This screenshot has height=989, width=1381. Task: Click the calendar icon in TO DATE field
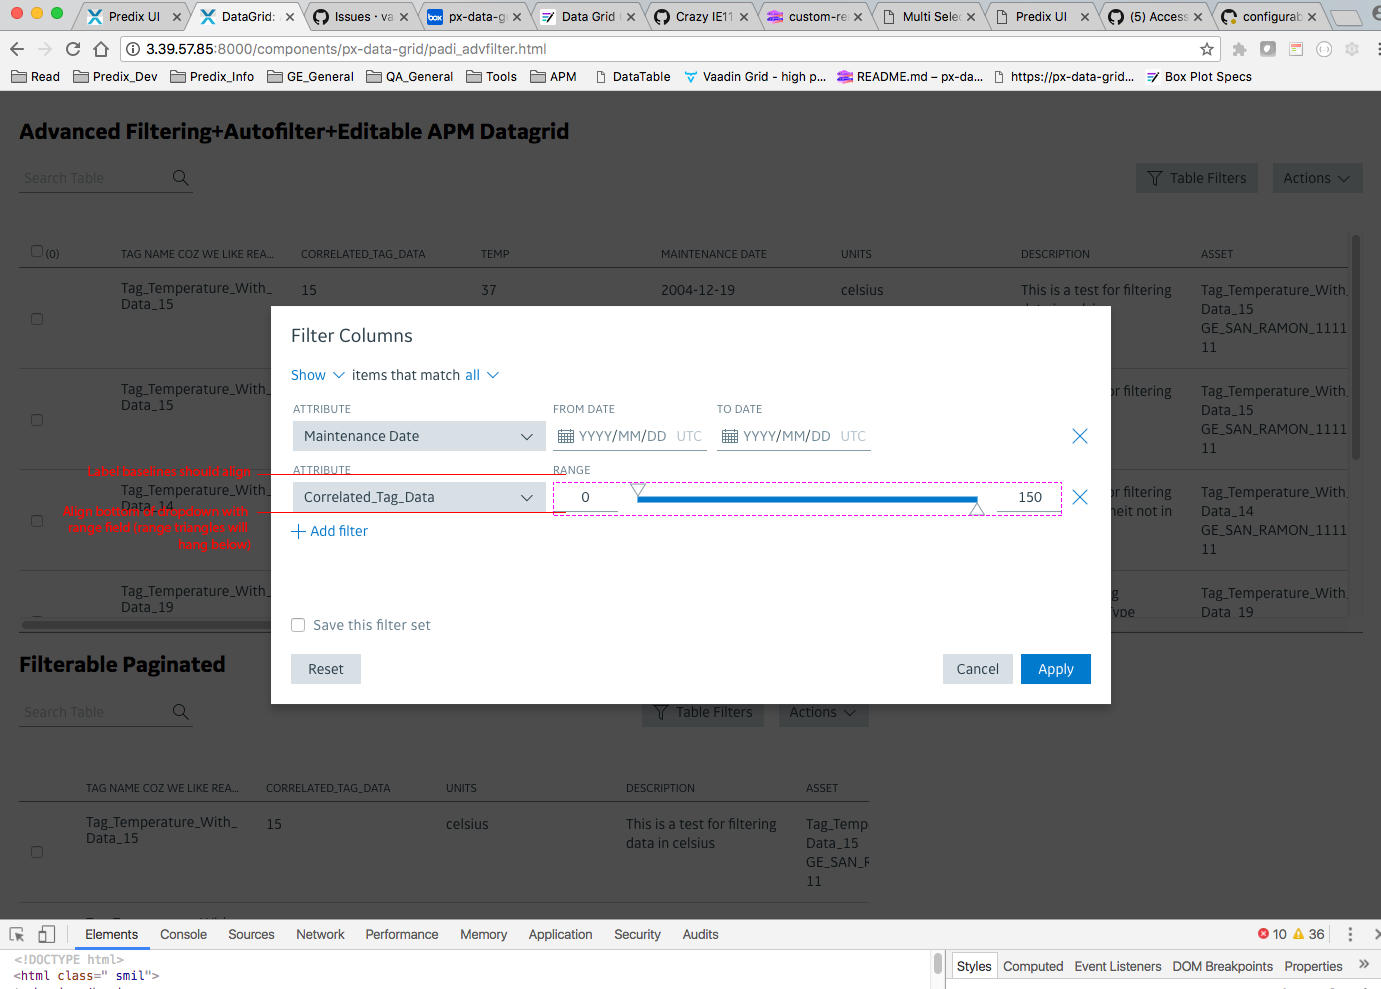click(x=731, y=436)
